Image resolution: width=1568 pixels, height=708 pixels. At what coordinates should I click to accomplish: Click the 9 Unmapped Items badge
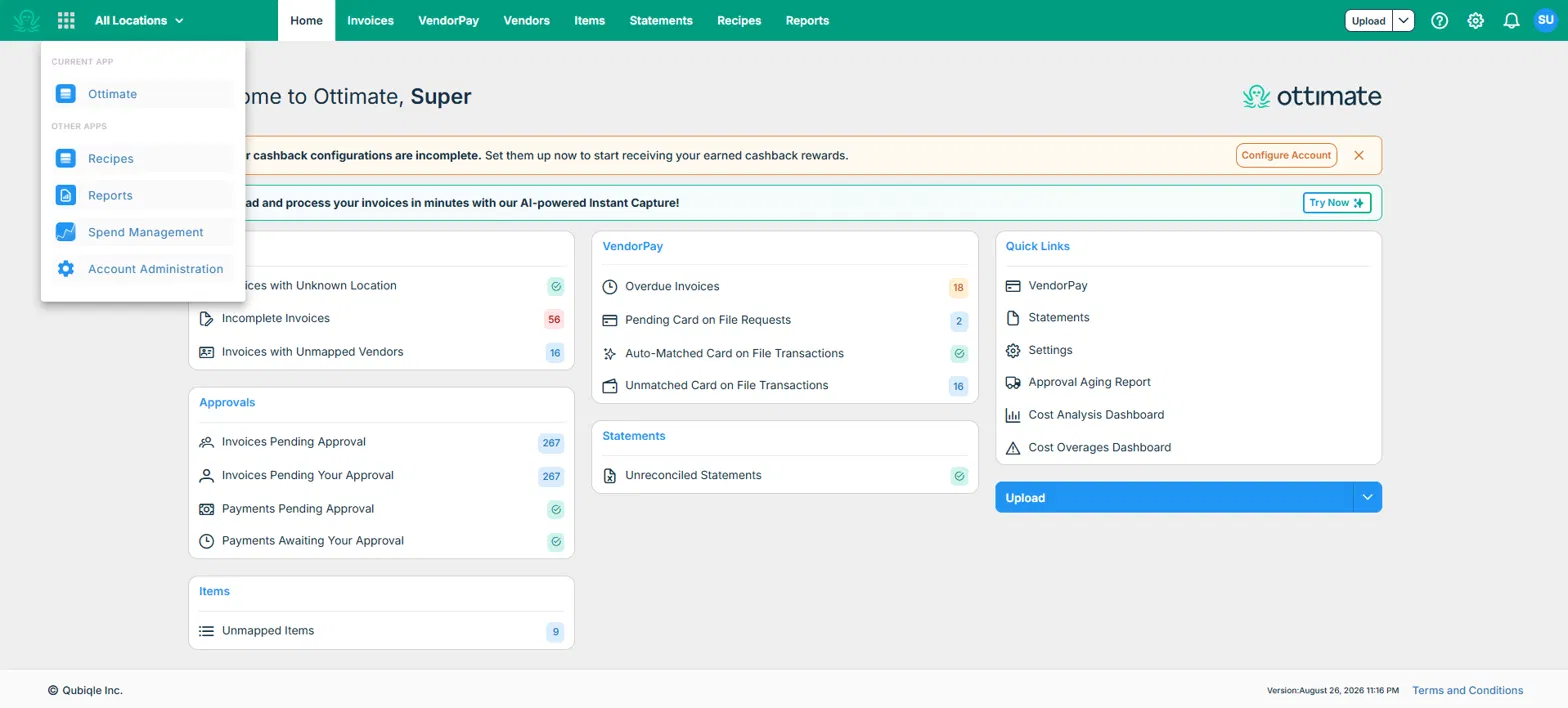555,632
